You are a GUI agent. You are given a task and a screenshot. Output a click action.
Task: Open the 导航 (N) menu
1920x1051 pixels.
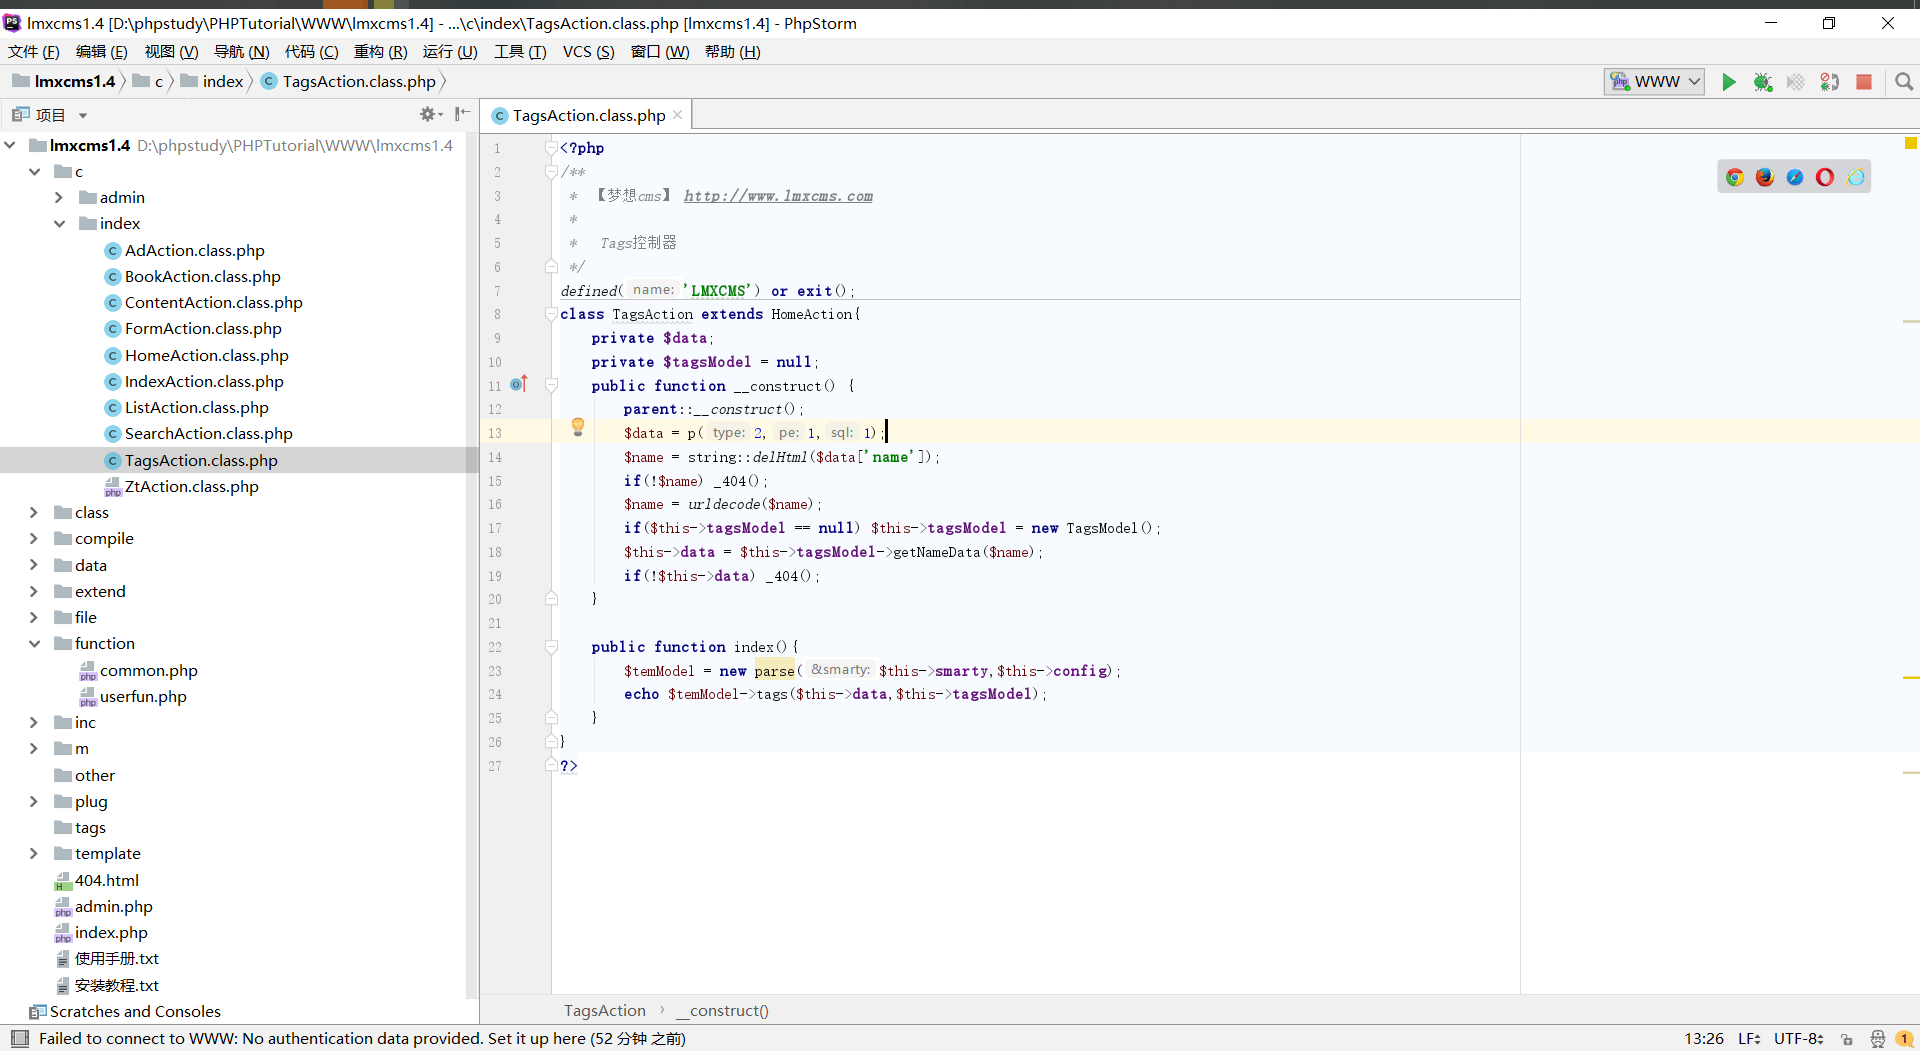pyautogui.click(x=242, y=52)
